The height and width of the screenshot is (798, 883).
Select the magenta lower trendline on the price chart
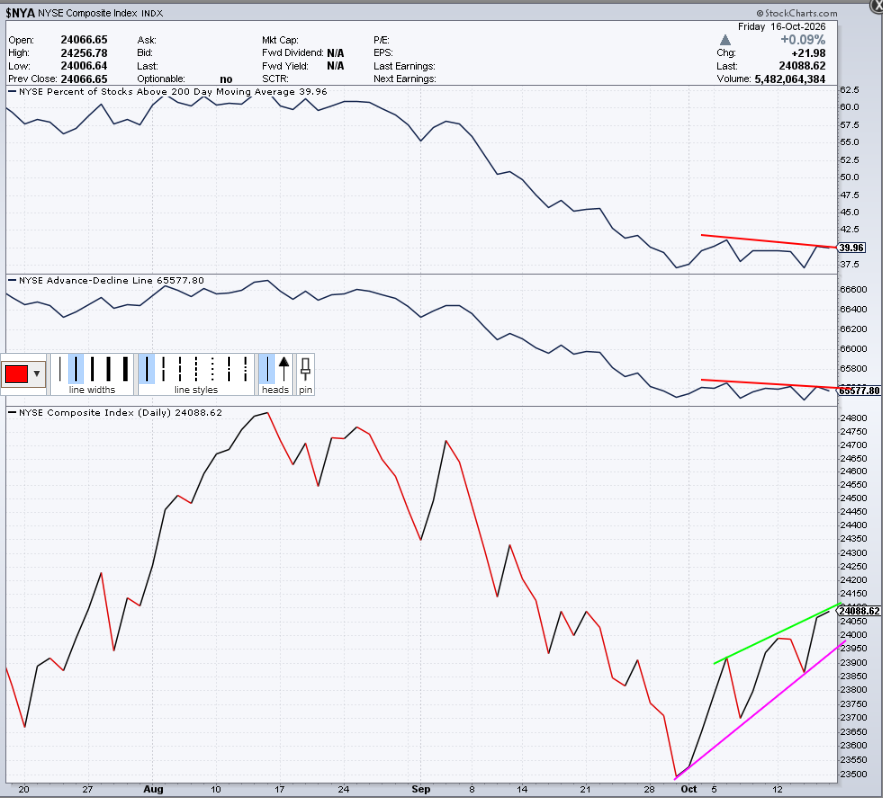pyautogui.click(x=760, y=710)
